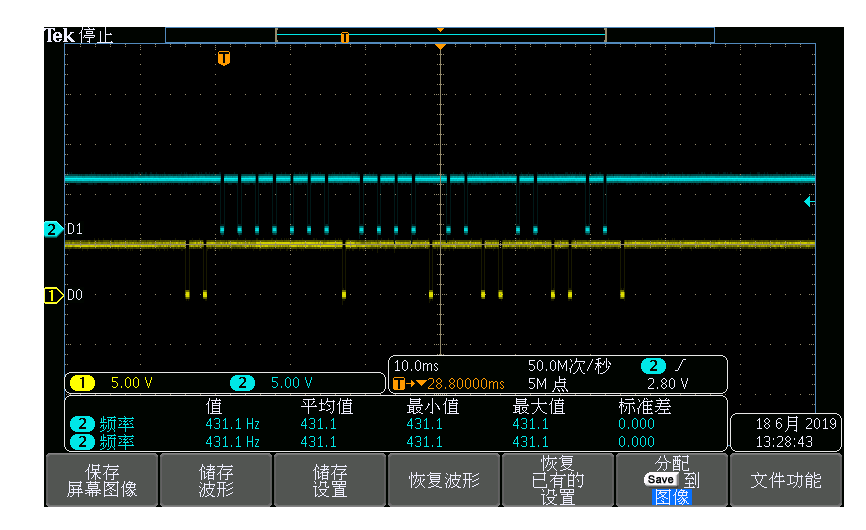Open the 文件功能 file functions menu
Image resolution: width=866 pixels, height=530 pixels.
785,480
